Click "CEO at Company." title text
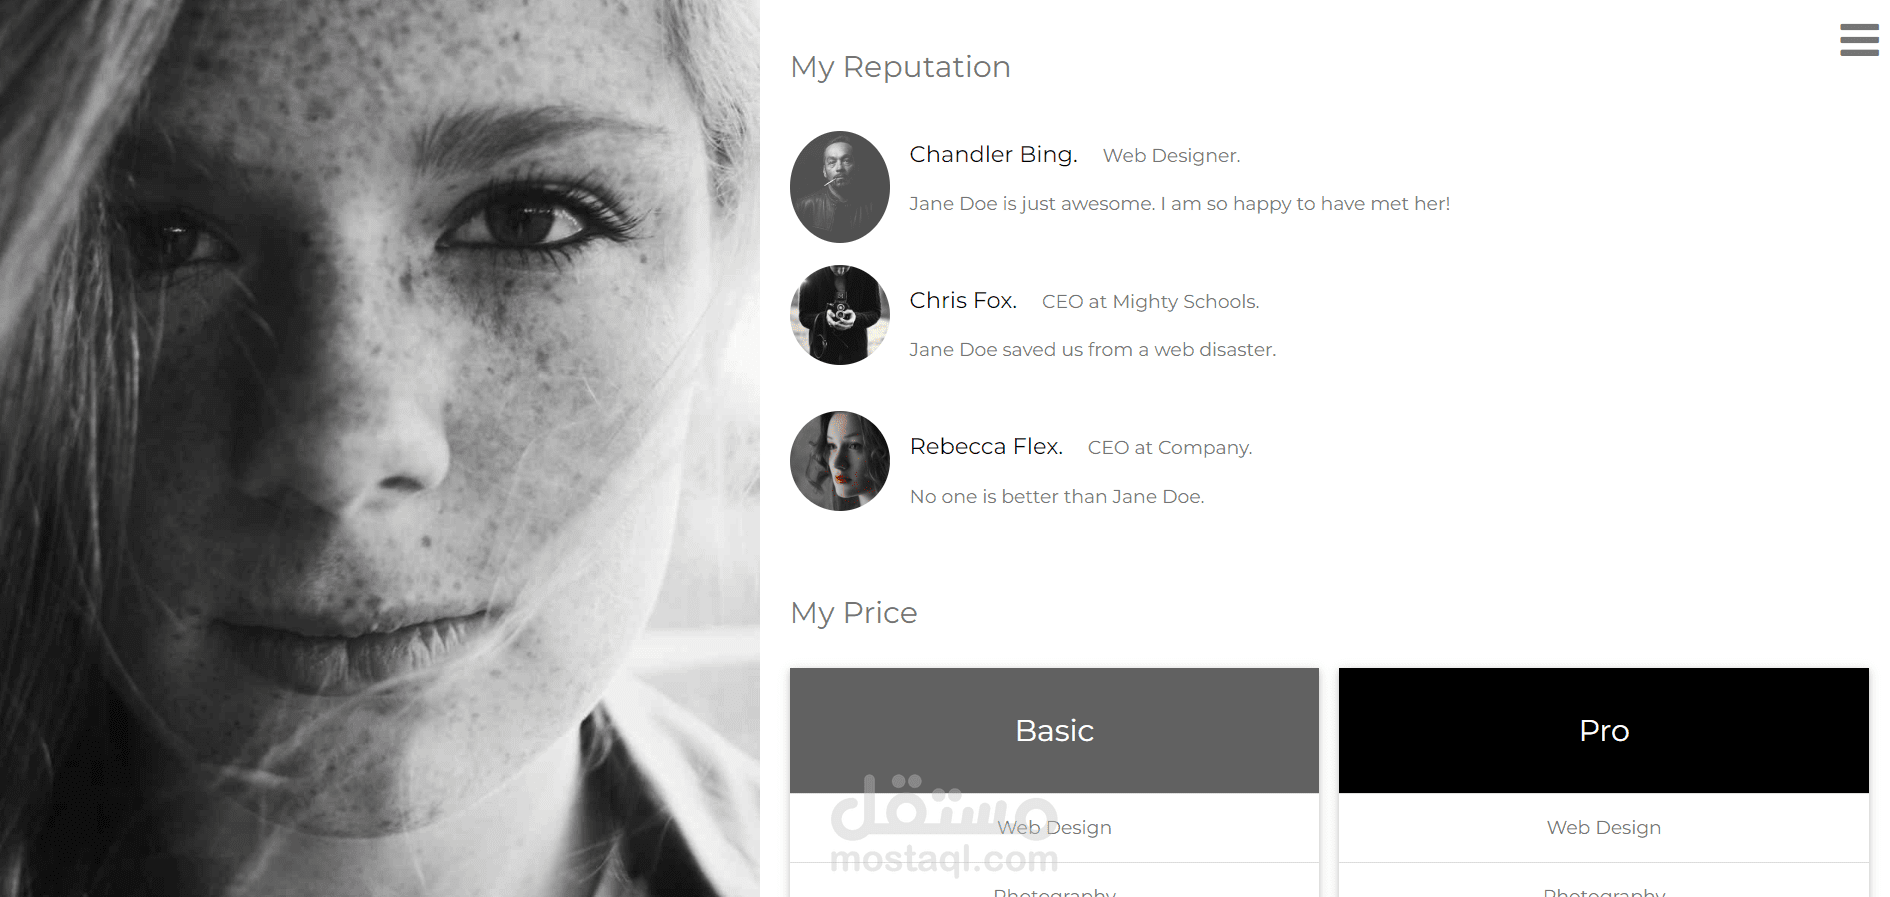The width and height of the screenshot is (1890, 897). pyautogui.click(x=1169, y=448)
